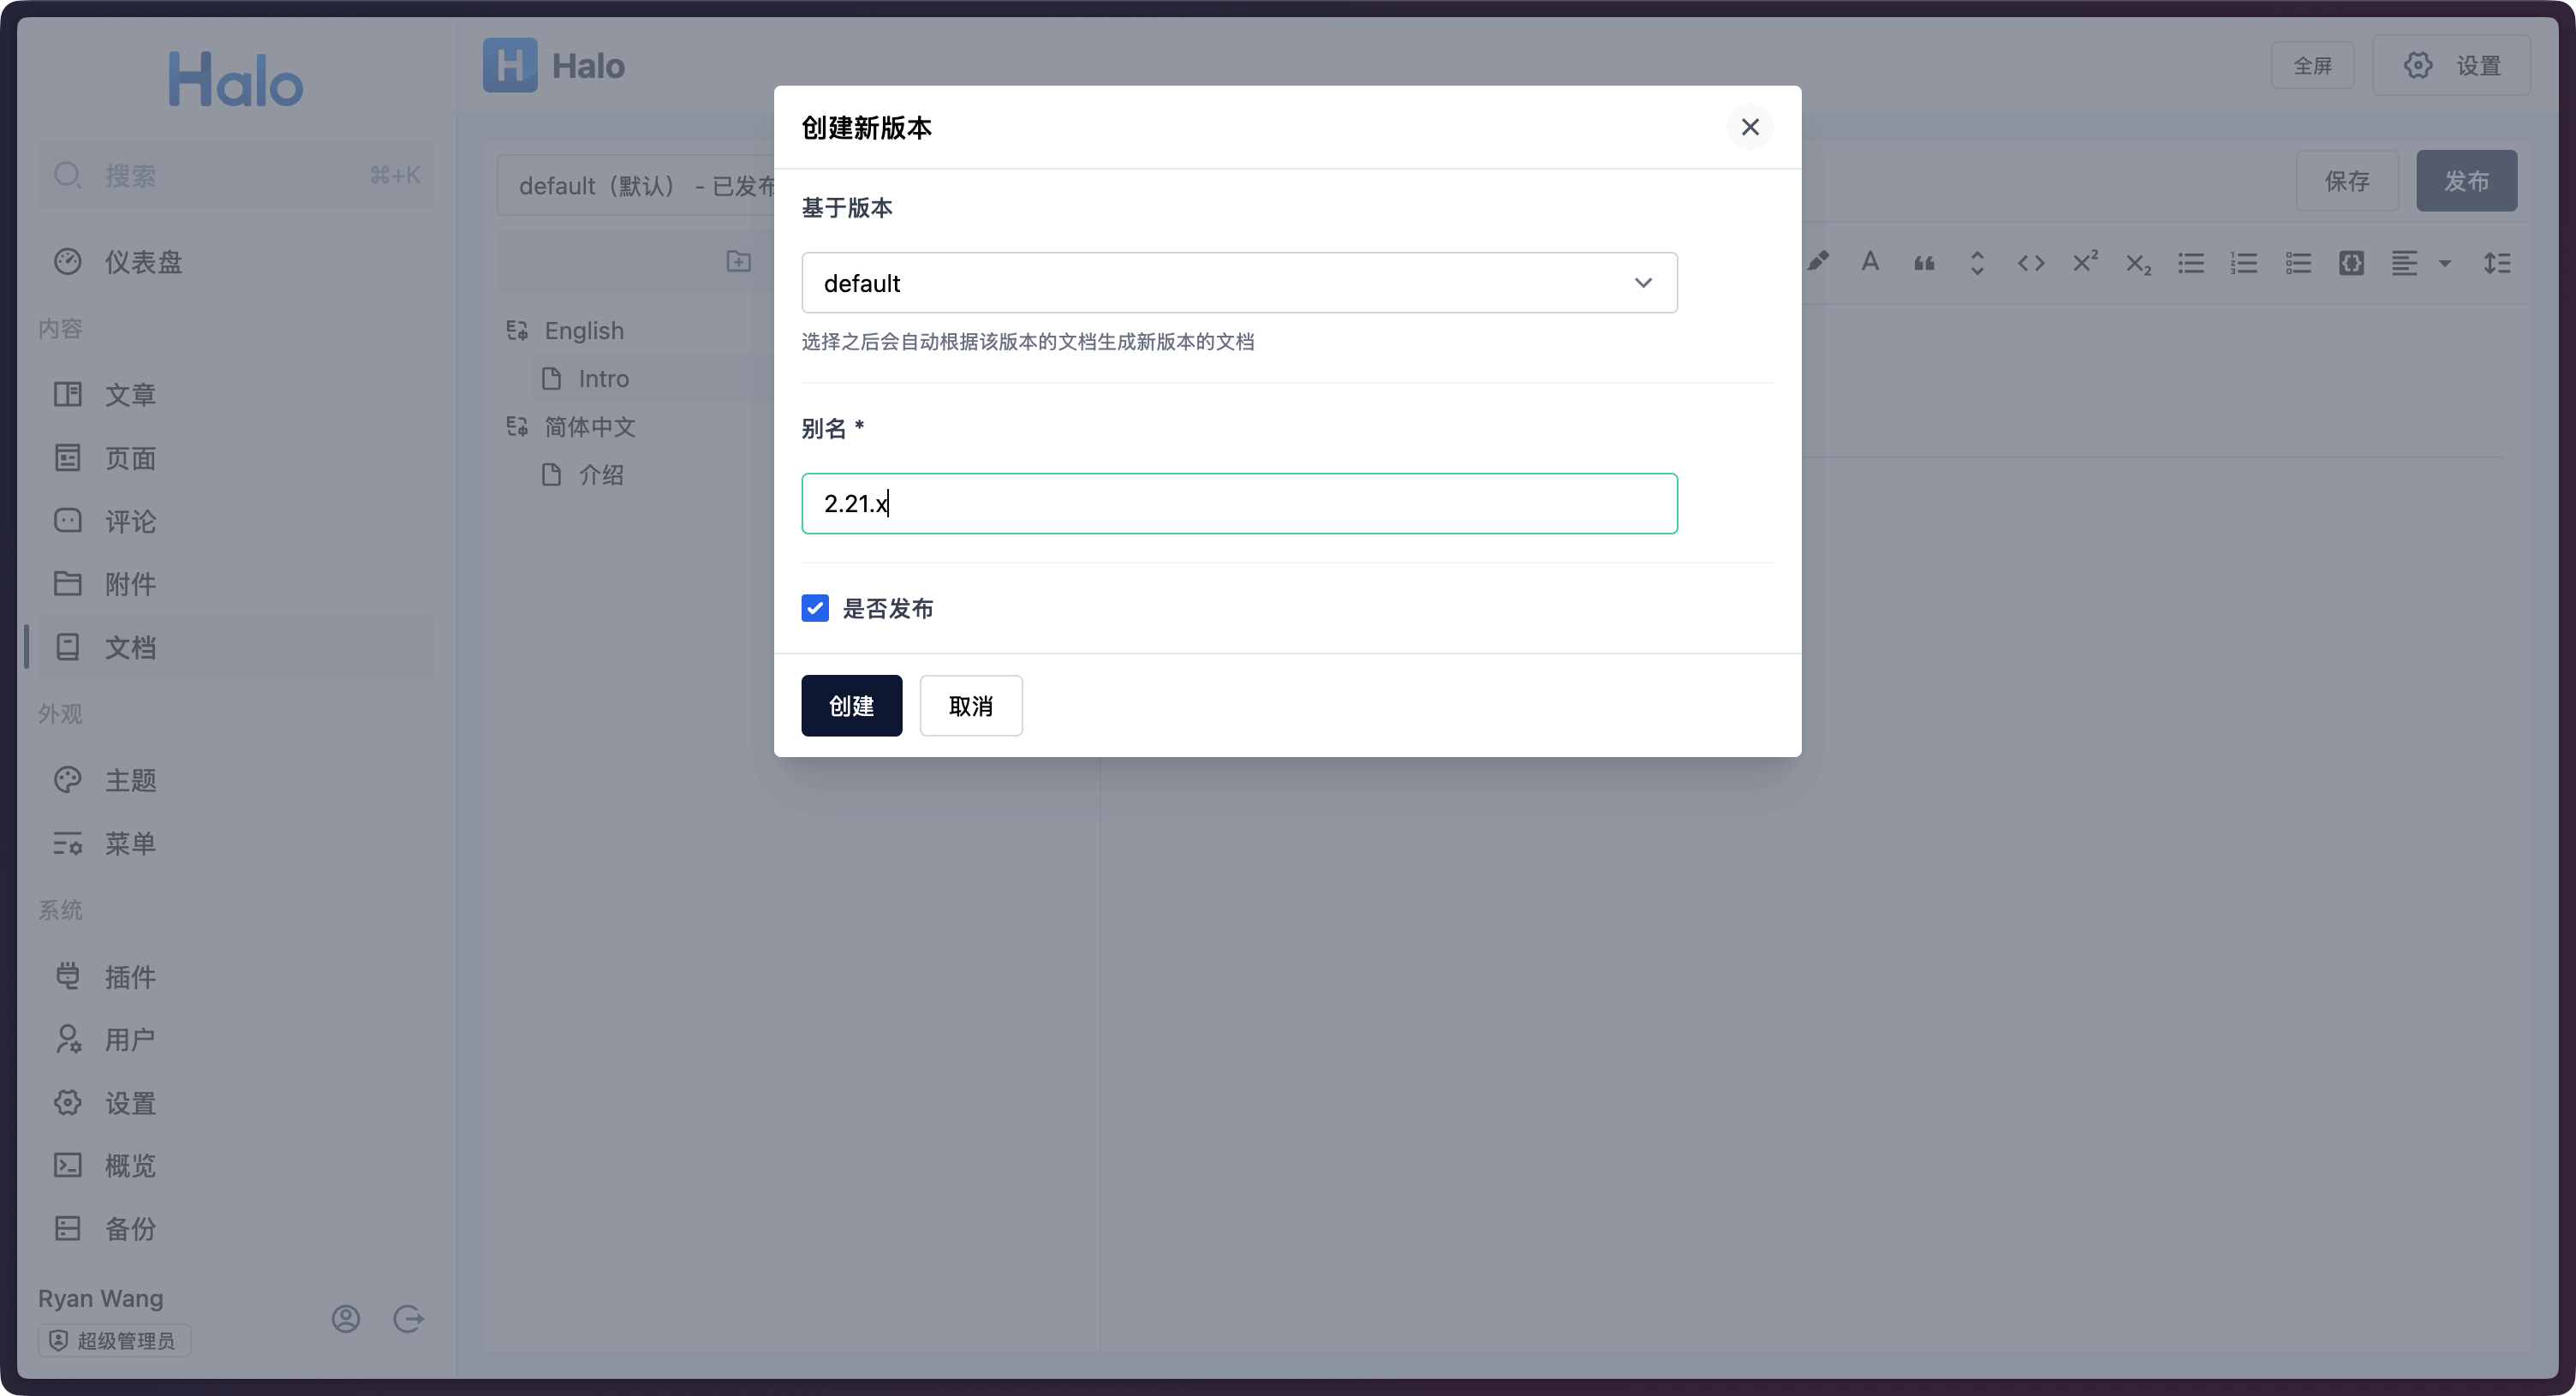This screenshot has width=2576, height=1396.
Task: Uncheck the 是否发布 checkbox
Action: pyautogui.click(x=815, y=608)
